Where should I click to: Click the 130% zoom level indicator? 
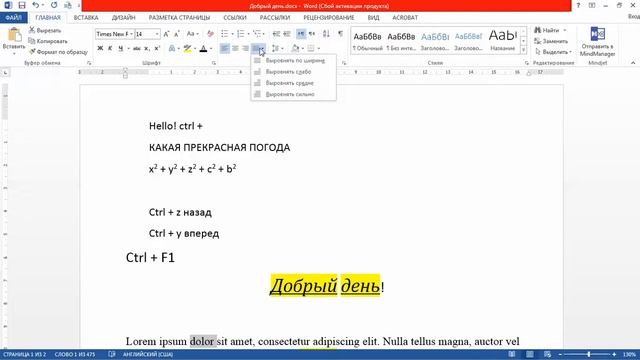(629, 354)
